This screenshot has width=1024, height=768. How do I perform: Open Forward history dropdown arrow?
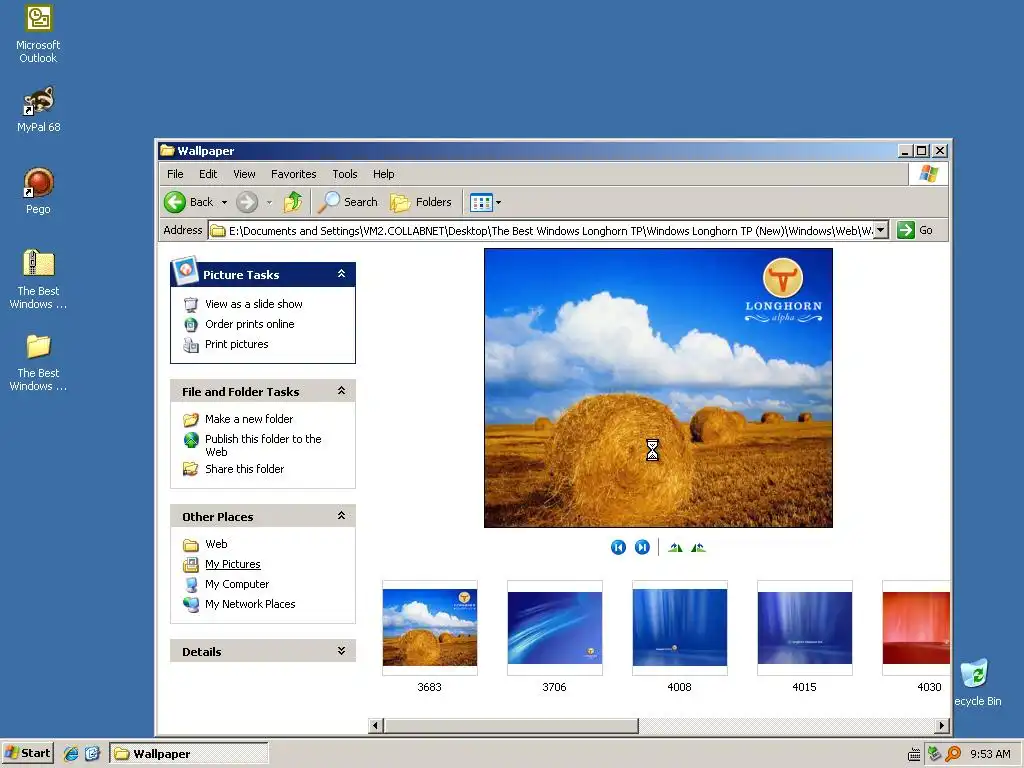(269, 202)
